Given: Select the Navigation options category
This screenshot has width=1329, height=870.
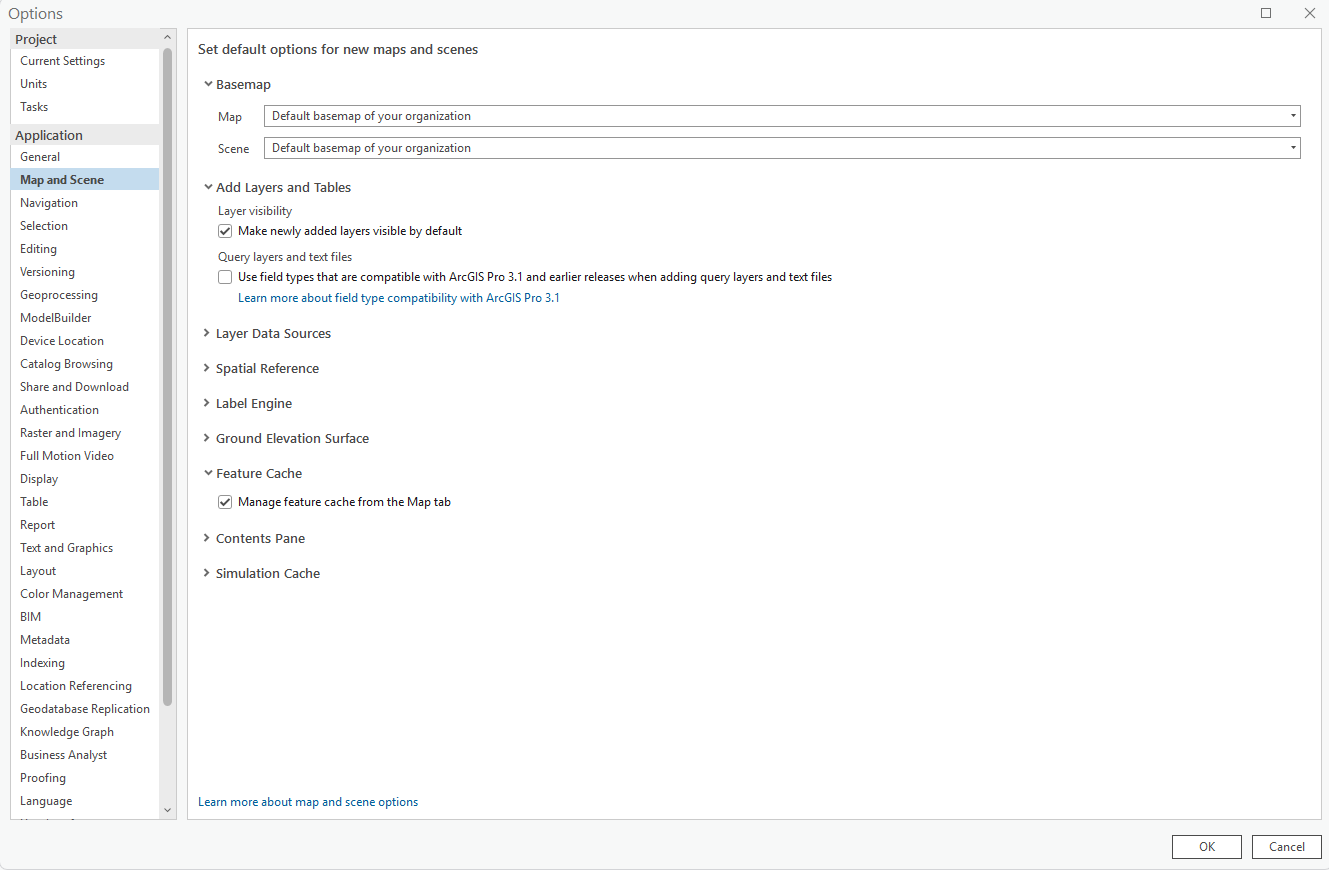Looking at the screenshot, I should (48, 202).
